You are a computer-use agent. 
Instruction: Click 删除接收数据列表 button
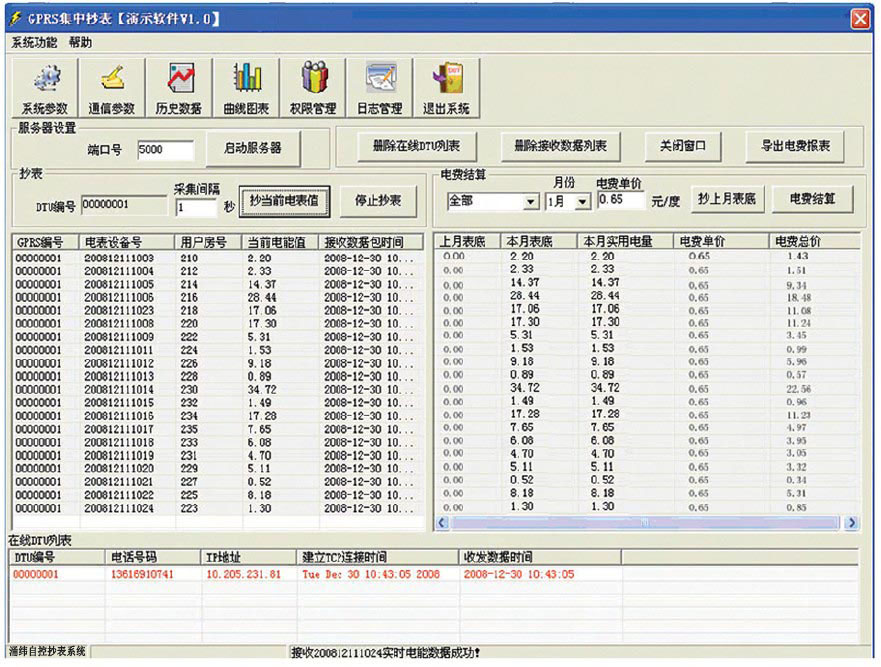[560, 146]
